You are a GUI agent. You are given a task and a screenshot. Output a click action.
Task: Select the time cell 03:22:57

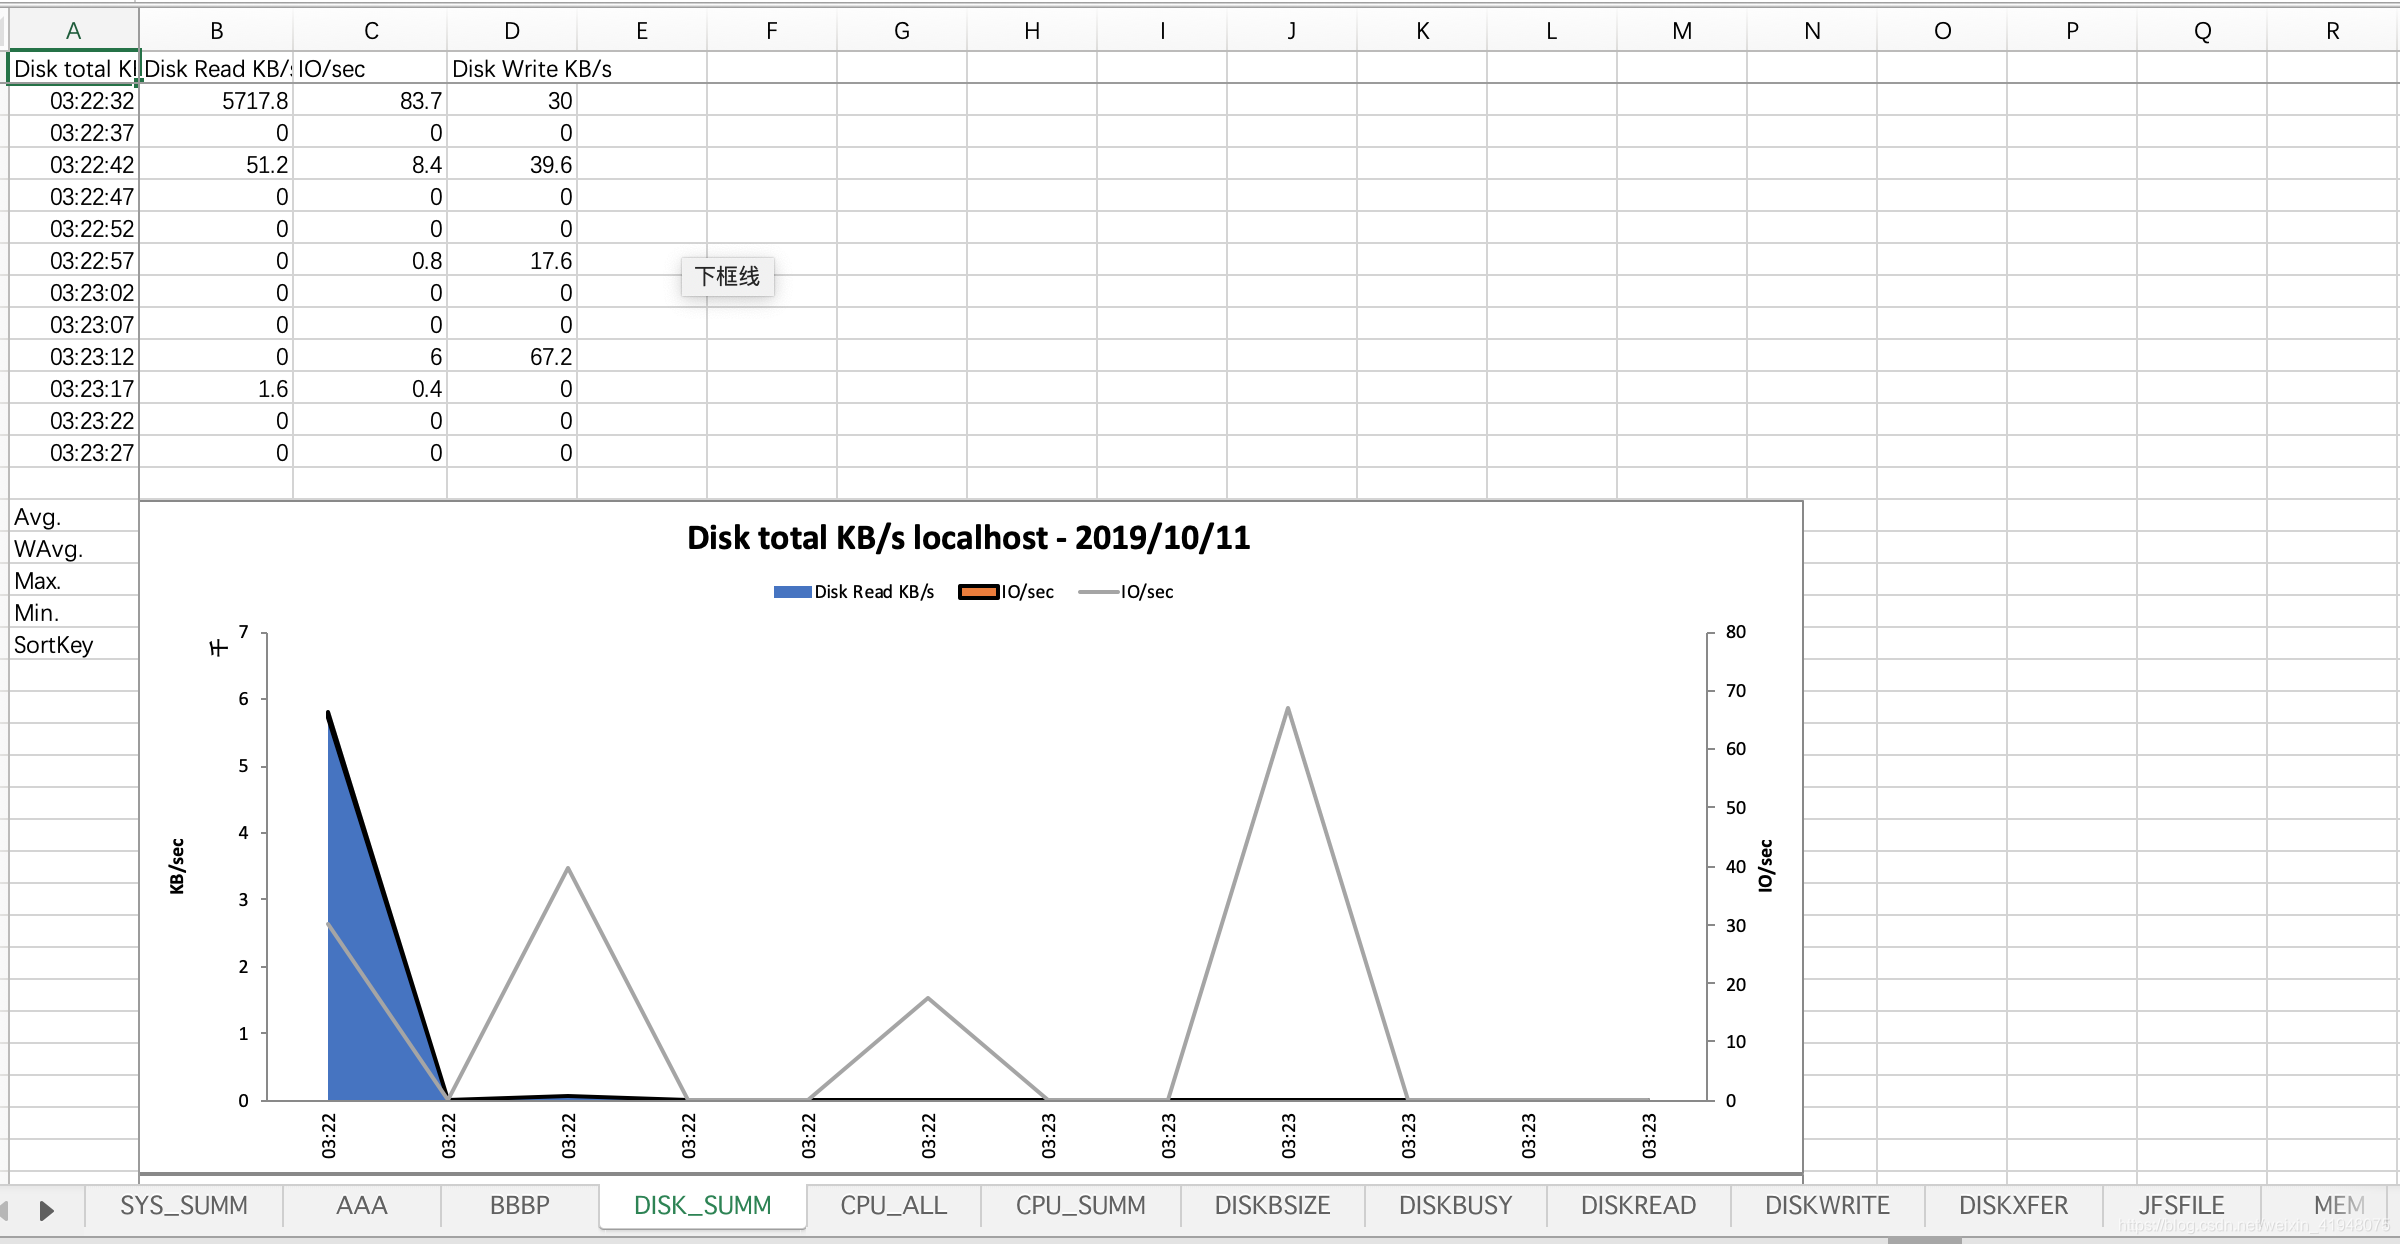point(74,260)
